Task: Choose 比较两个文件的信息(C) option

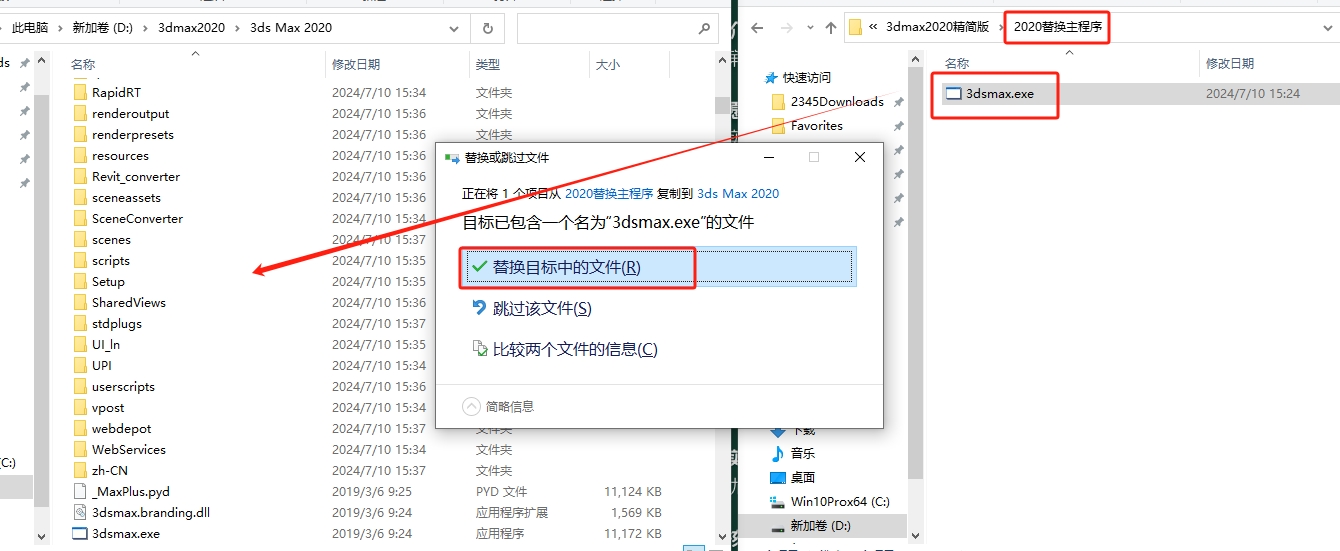Action: pyautogui.click(x=564, y=349)
